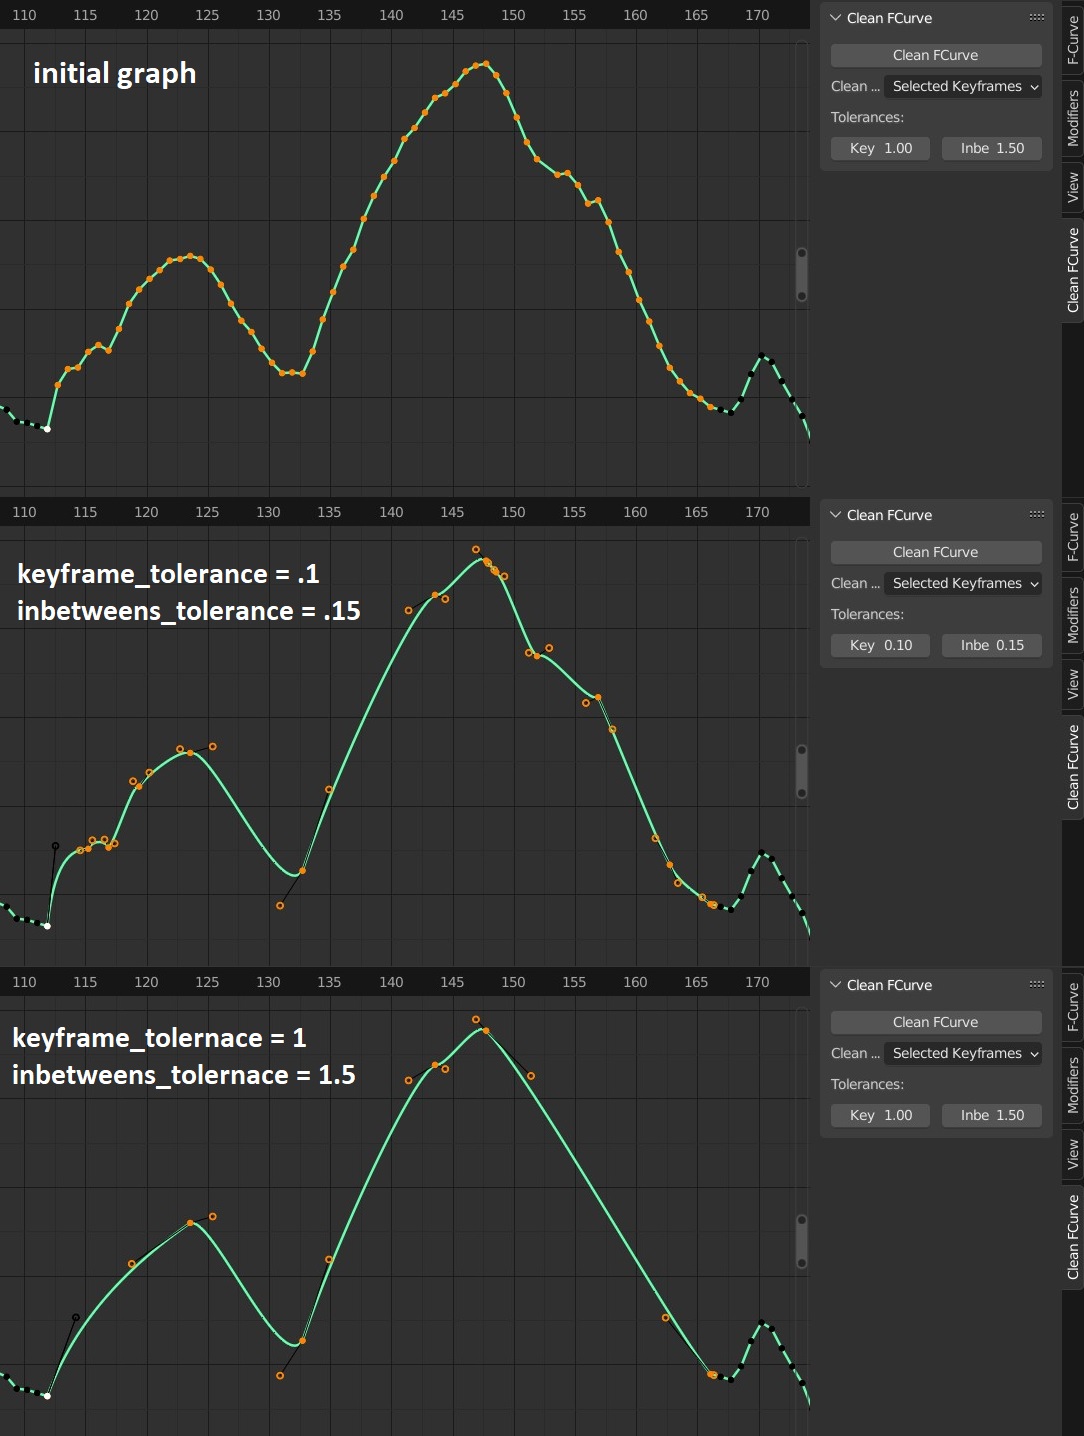
Task: Switch to View tab in initial graph view
Action: pyautogui.click(x=1073, y=187)
